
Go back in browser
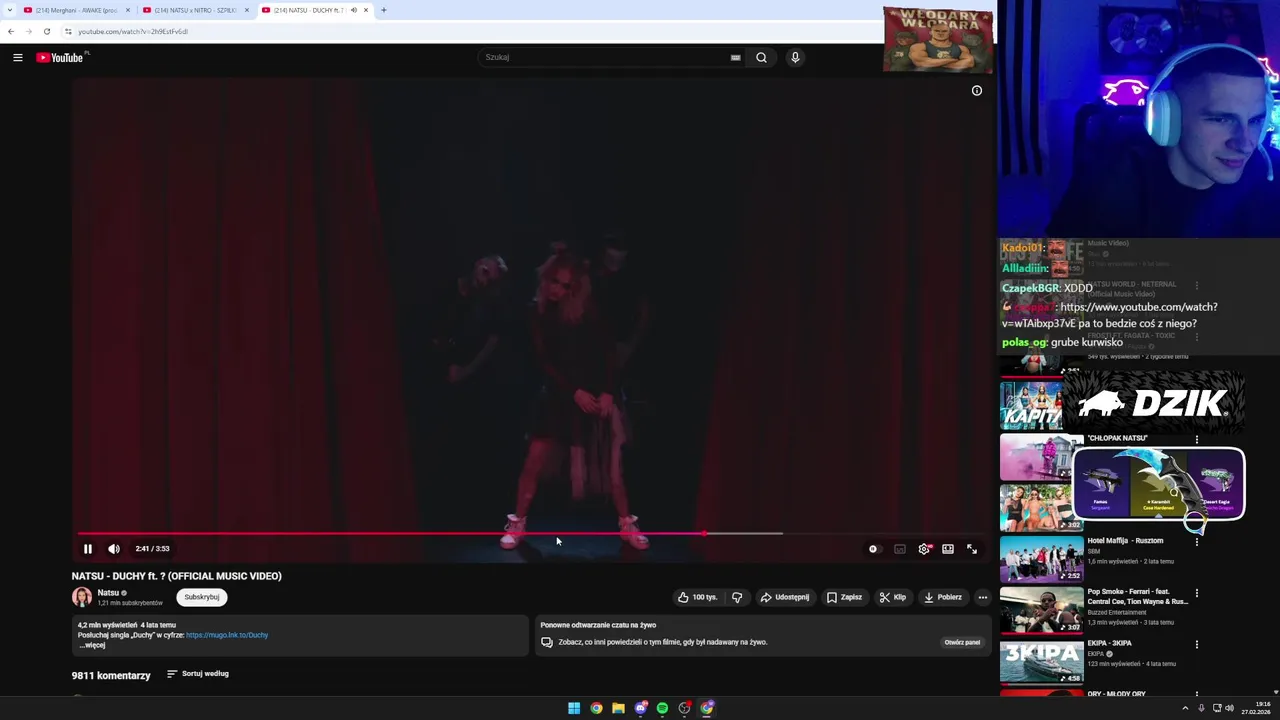click(x=11, y=31)
